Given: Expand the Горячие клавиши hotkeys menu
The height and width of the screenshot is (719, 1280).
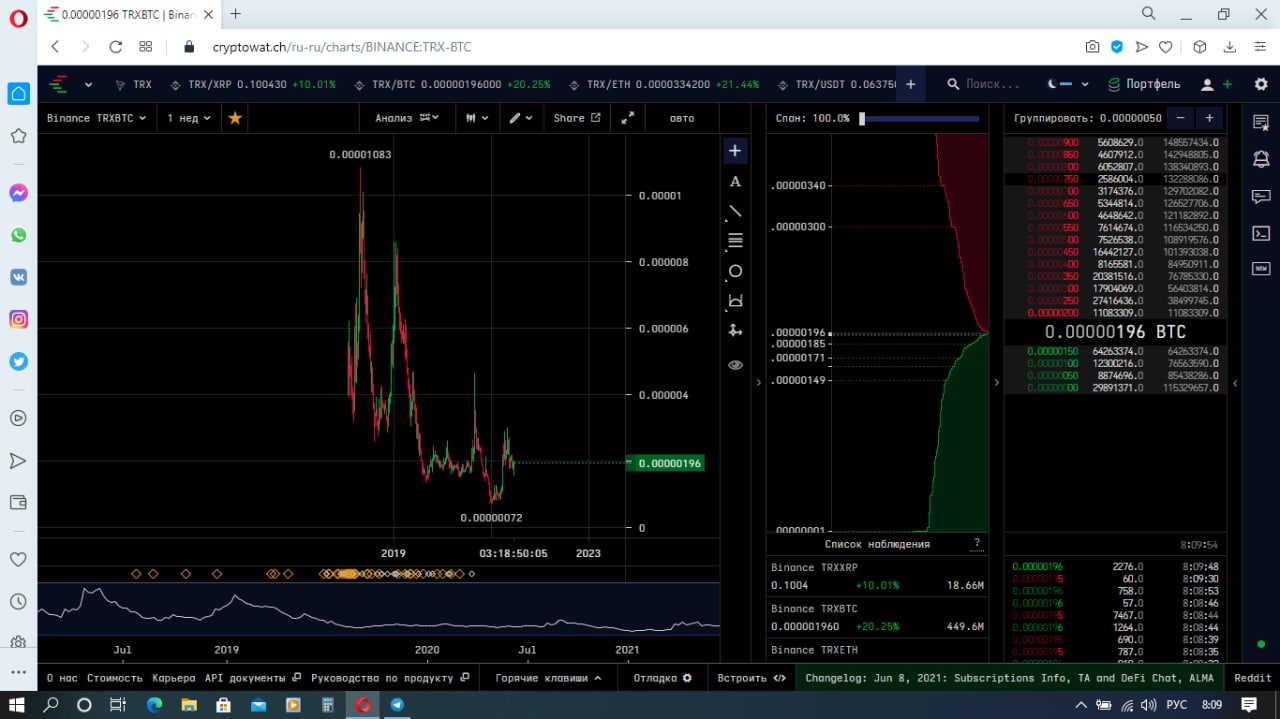Looking at the screenshot, I should [x=548, y=678].
